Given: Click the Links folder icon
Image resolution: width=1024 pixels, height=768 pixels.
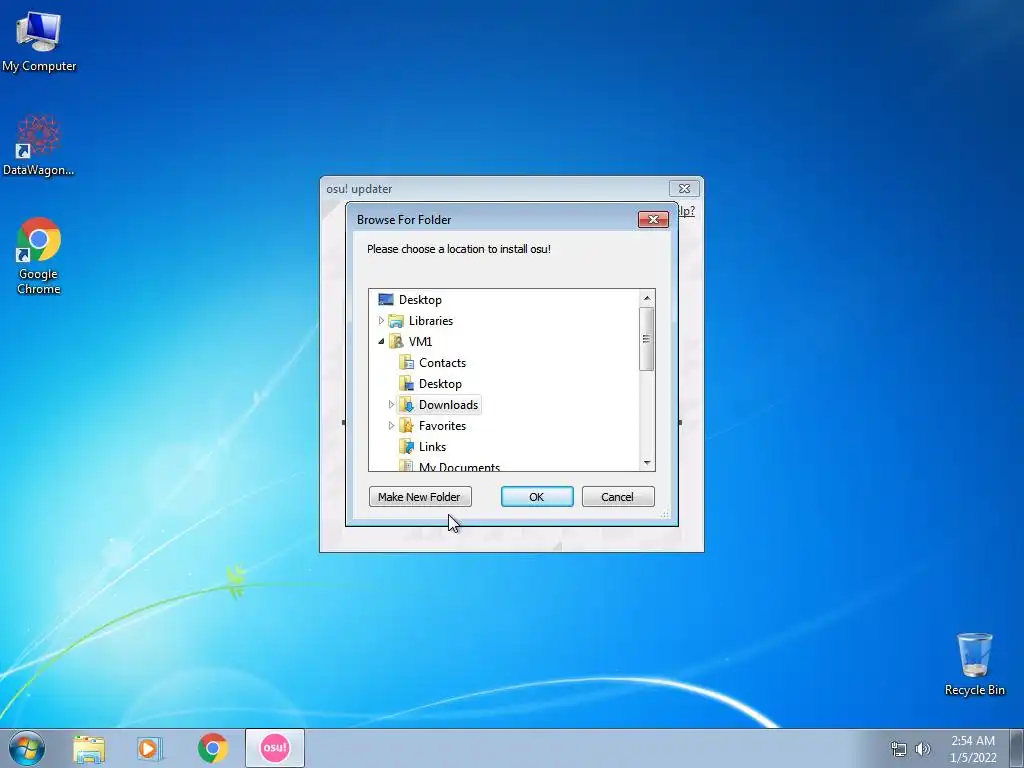Looking at the screenshot, I should click(406, 447).
